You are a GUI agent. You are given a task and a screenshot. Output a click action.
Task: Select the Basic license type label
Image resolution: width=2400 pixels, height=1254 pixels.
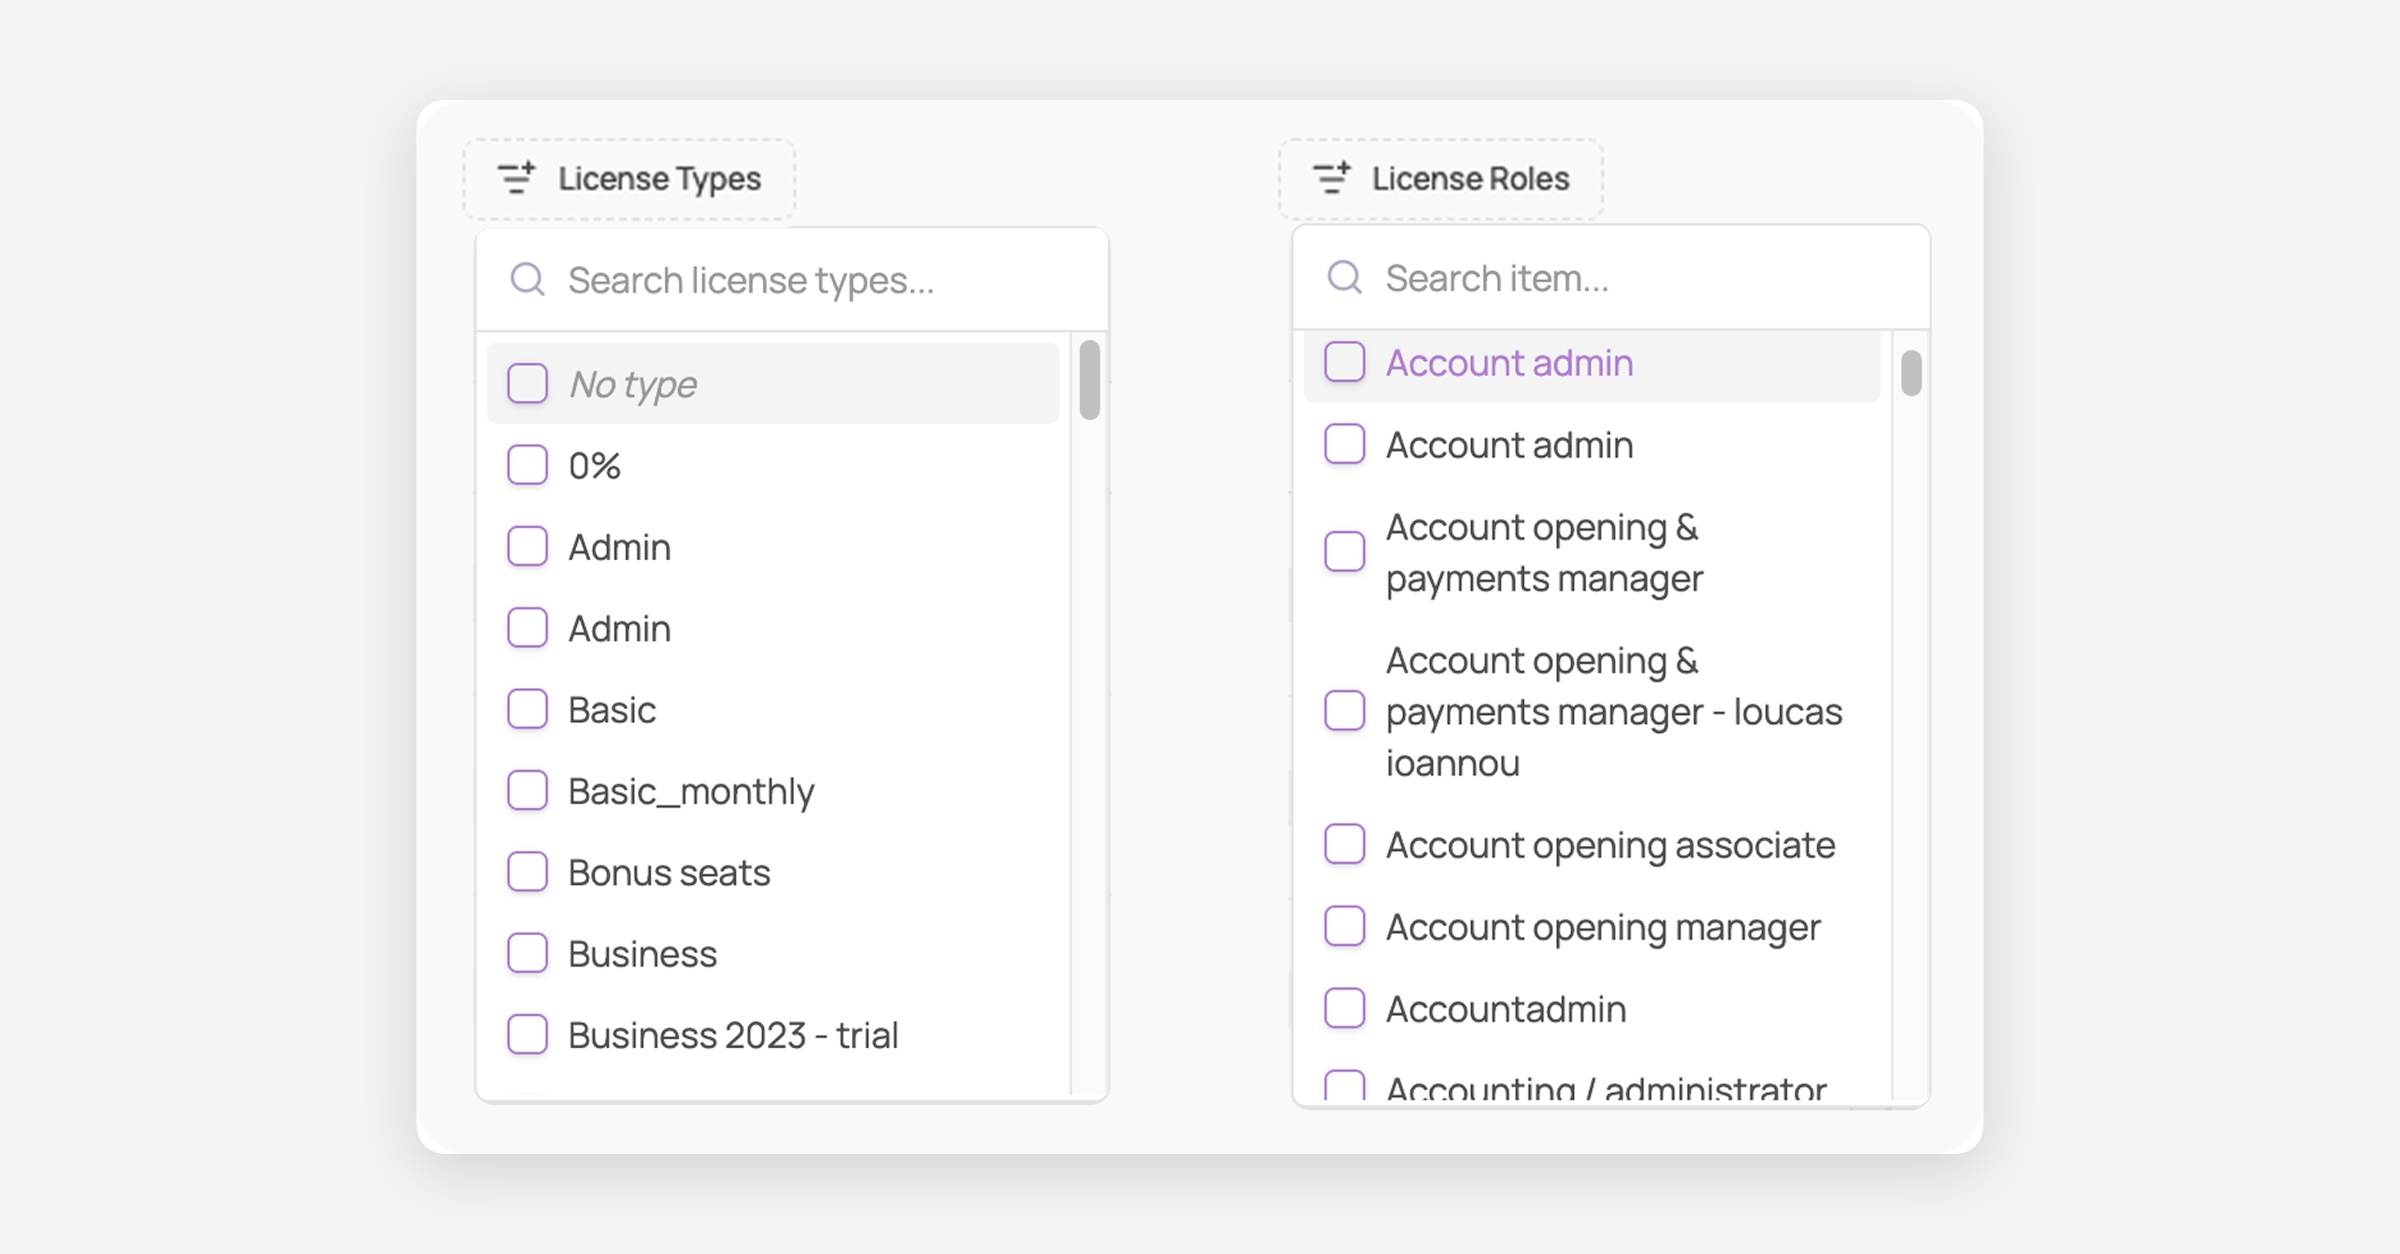tap(612, 710)
